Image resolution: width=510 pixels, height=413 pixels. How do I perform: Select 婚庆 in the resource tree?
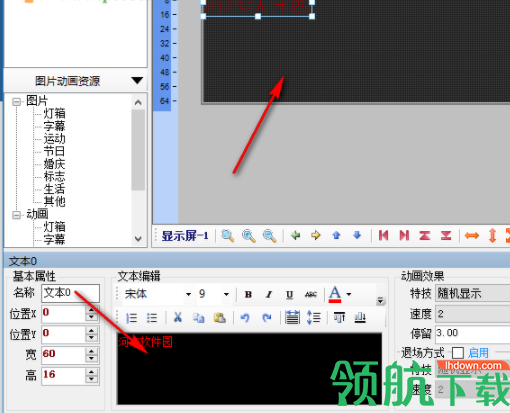coord(54,164)
